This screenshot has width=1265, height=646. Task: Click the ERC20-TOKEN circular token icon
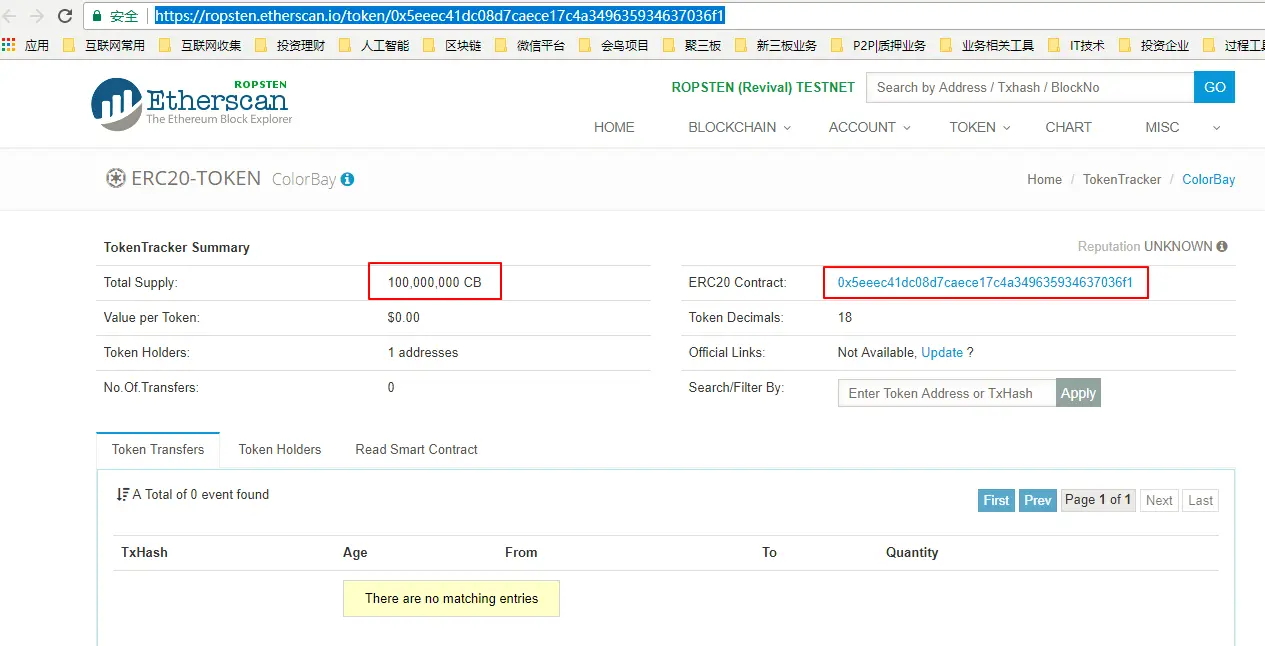pos(115,179)
